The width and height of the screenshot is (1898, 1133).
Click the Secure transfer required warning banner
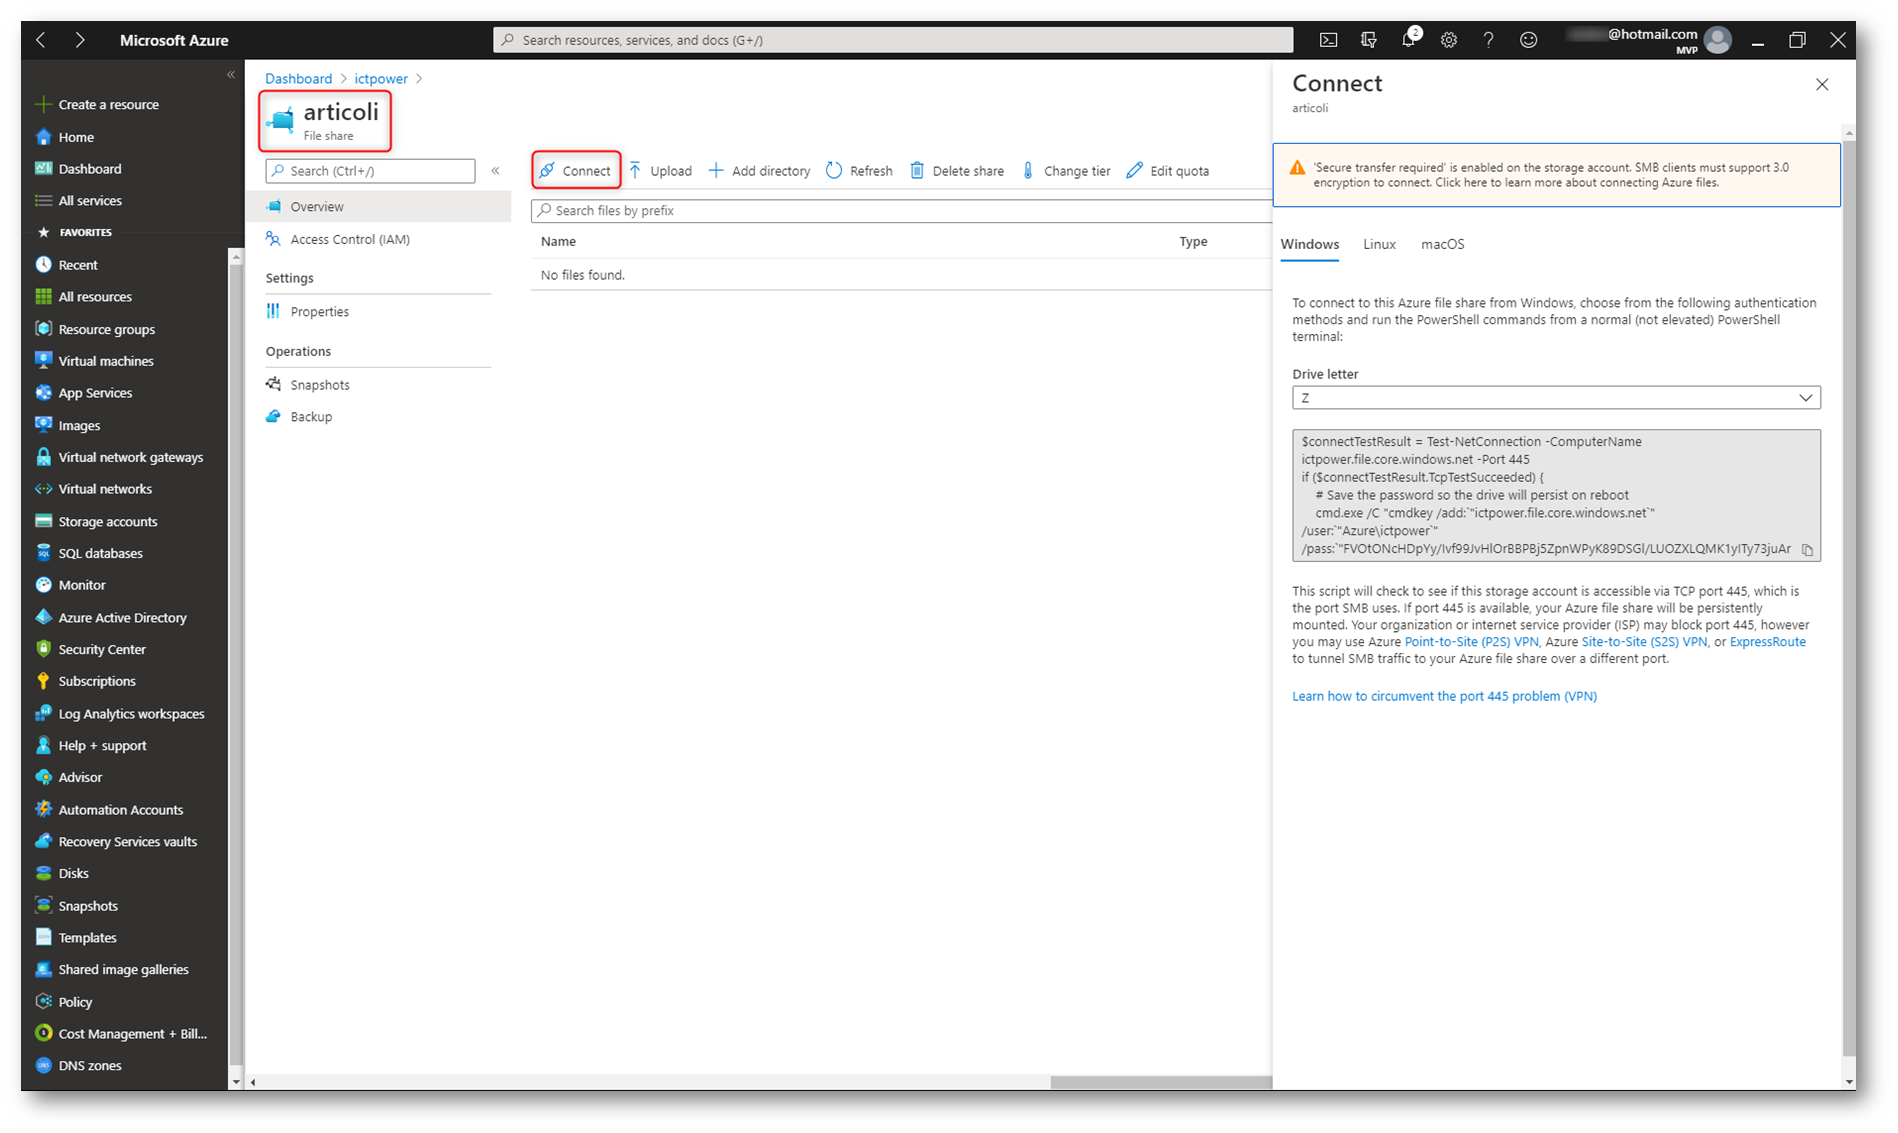[x=1556, y=175]
